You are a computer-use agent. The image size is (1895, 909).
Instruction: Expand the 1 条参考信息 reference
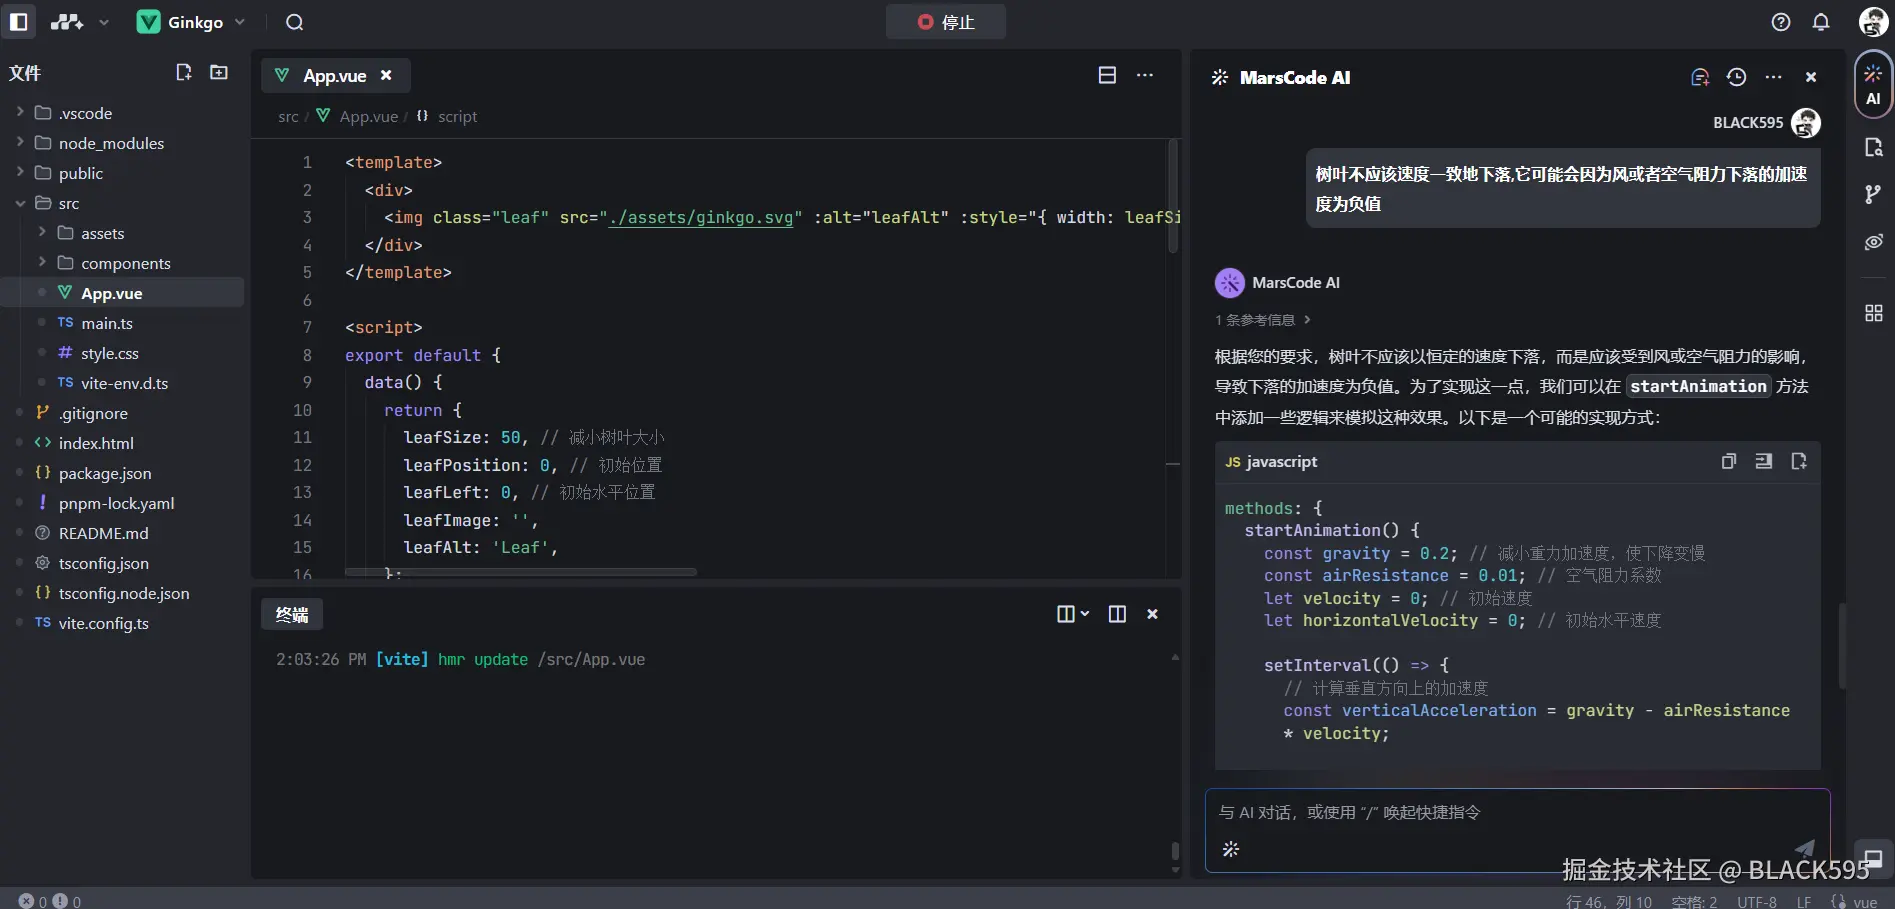click(1263, 320)
